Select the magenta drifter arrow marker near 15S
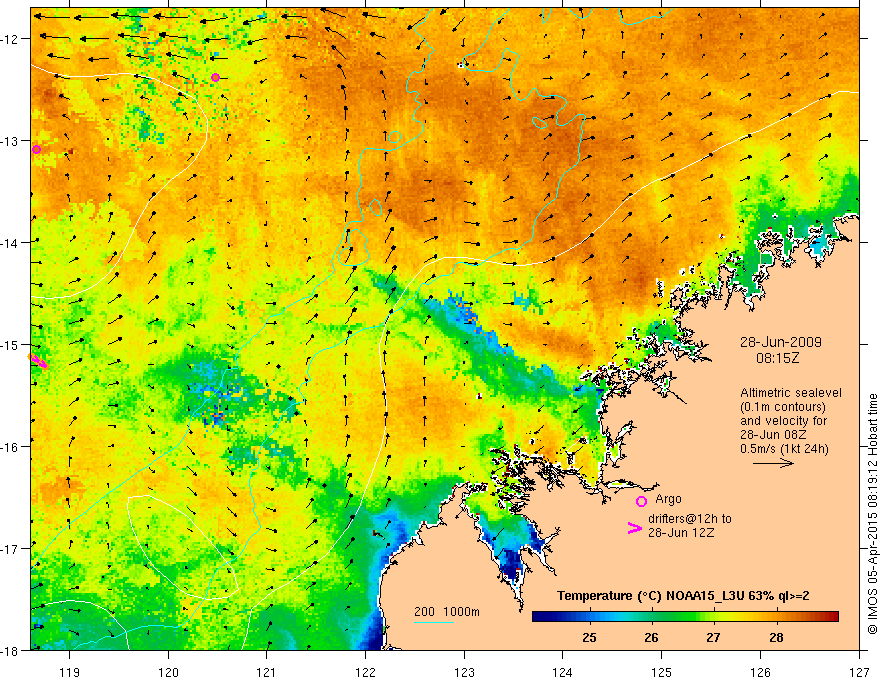This screenshot has width=880, height=680. coord(38,361)
